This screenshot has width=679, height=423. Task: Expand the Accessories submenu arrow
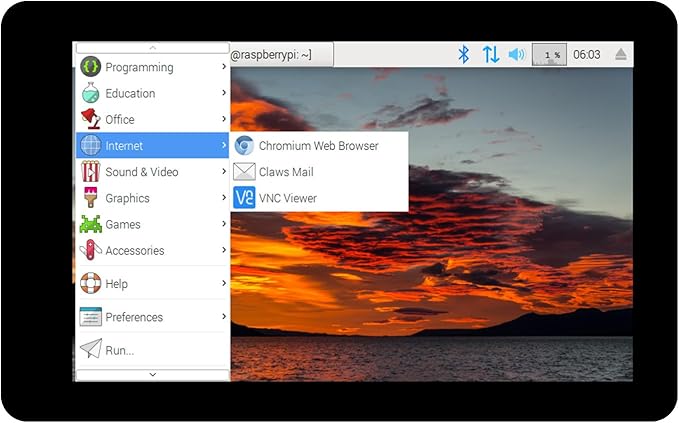(x=223, y=250)
